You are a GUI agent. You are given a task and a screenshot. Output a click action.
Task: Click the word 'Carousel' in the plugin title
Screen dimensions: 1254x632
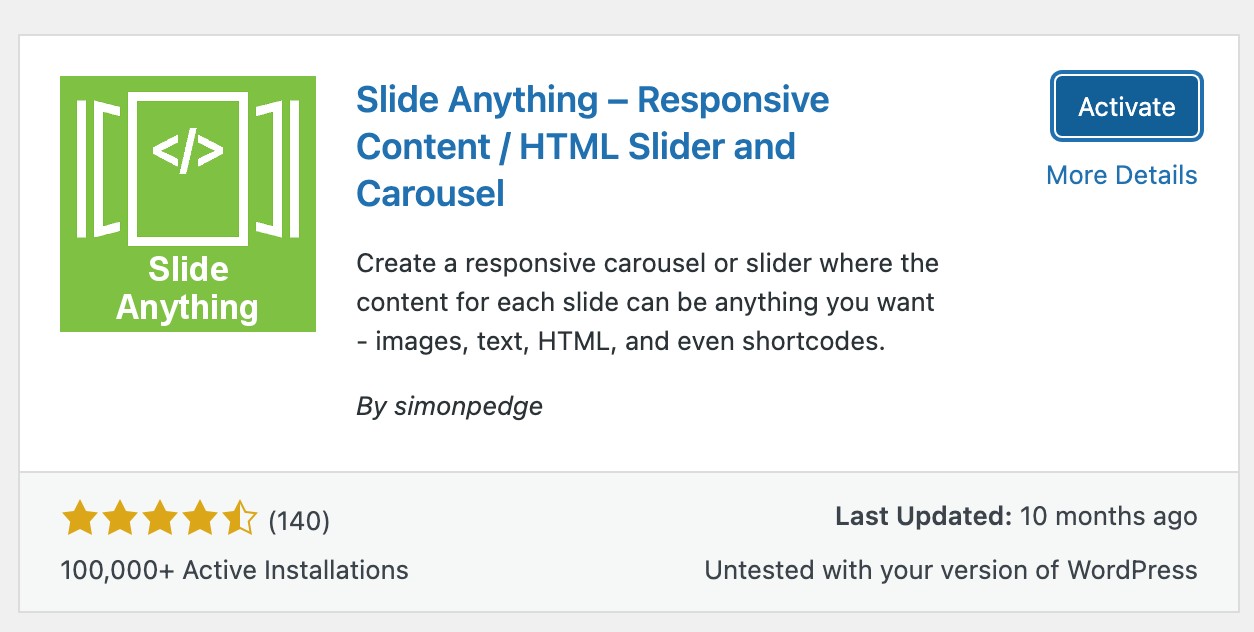[x=431, y=193]
